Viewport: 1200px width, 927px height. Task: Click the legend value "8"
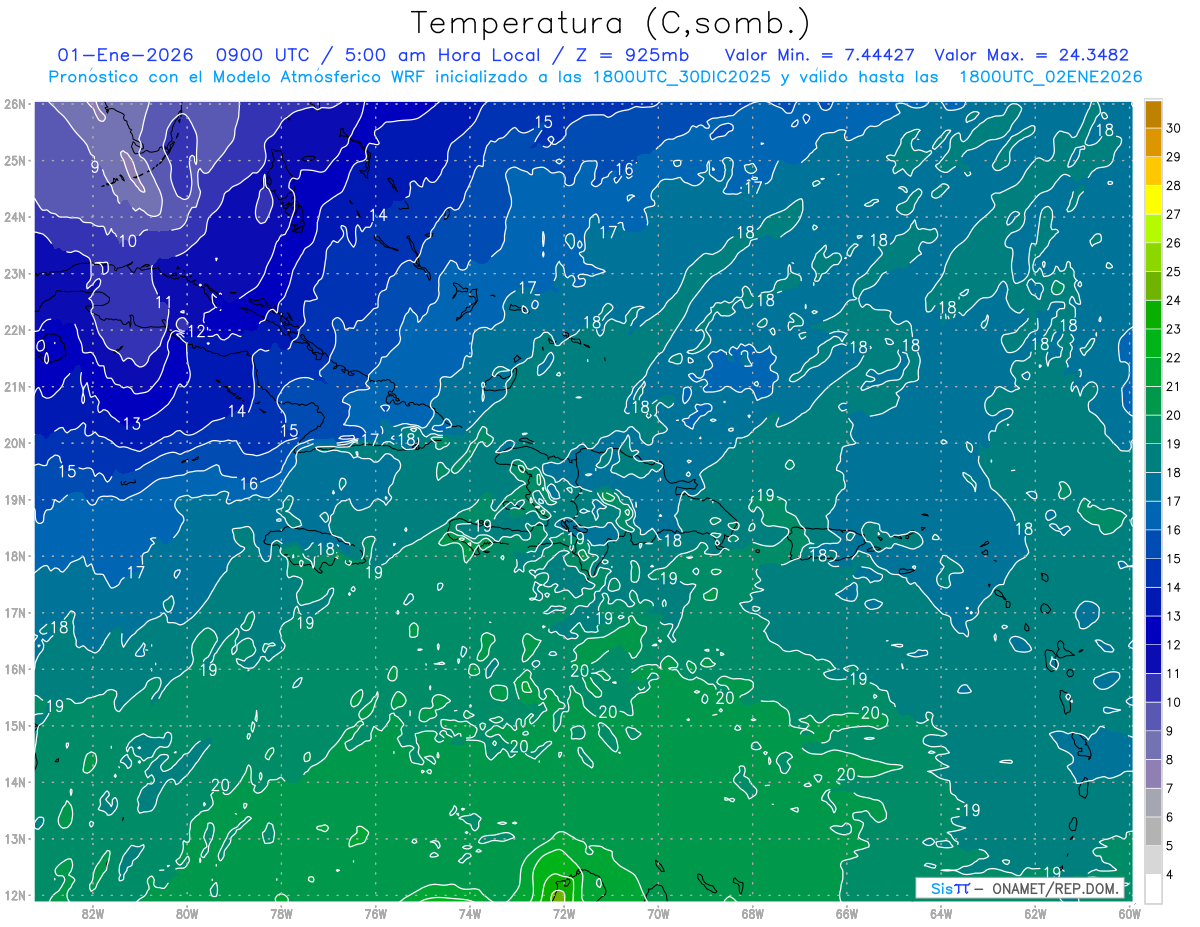(1170, 760)
